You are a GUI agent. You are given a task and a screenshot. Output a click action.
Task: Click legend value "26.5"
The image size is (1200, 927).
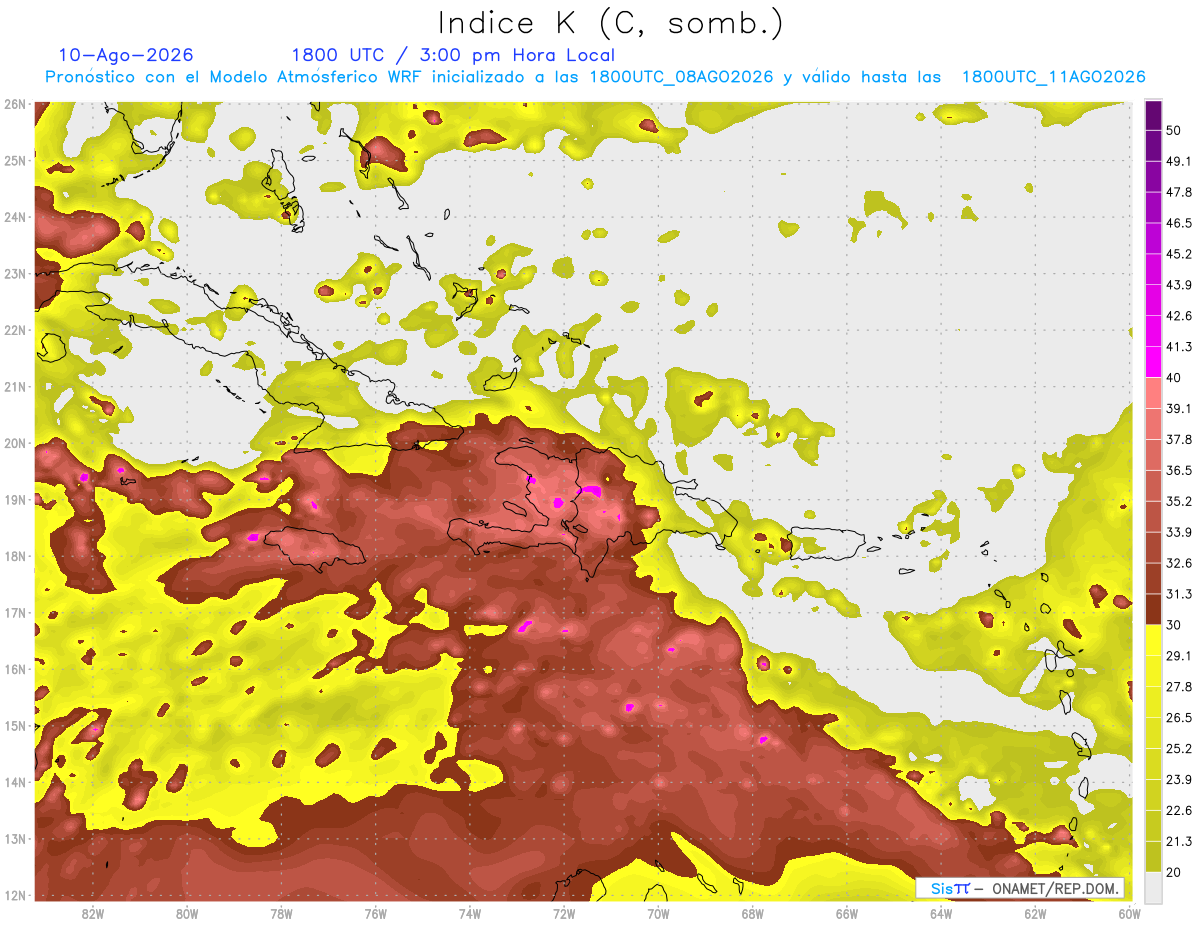(x=1178, y=718)
